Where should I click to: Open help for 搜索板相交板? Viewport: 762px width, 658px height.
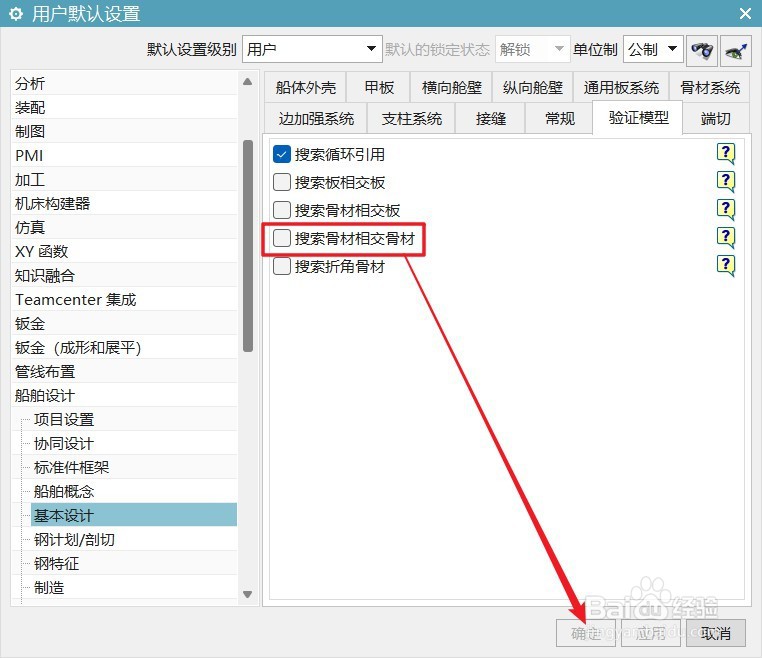tap(726, 182)
